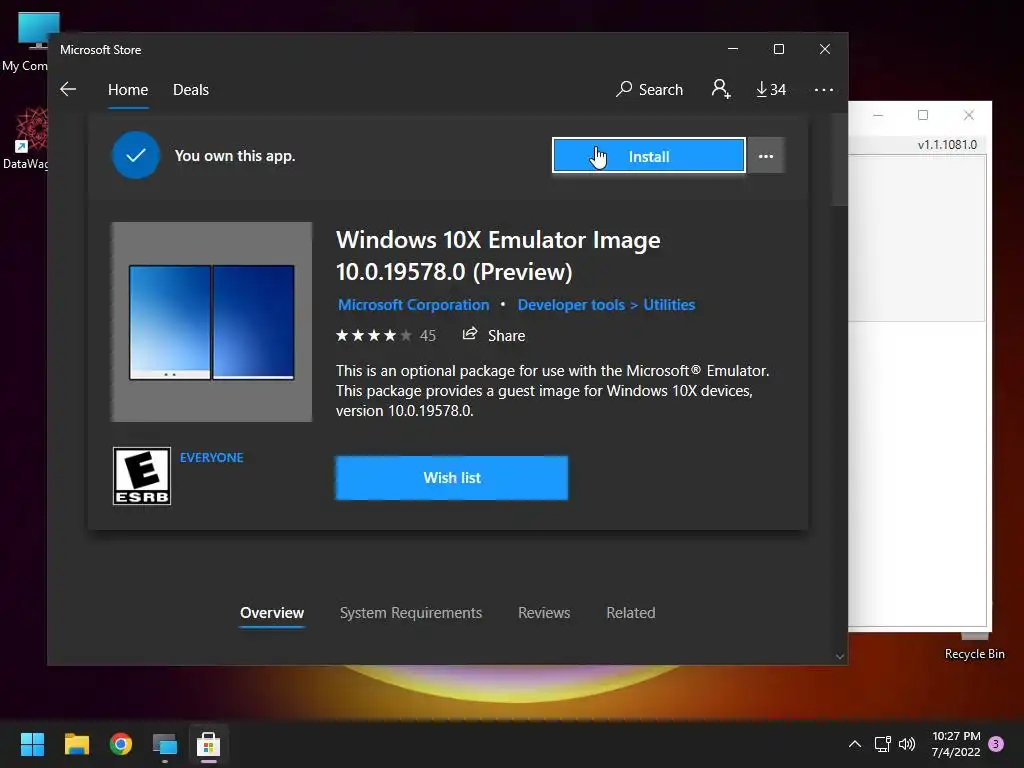
Task: Open the Related tab
Action: pos(631,613)
